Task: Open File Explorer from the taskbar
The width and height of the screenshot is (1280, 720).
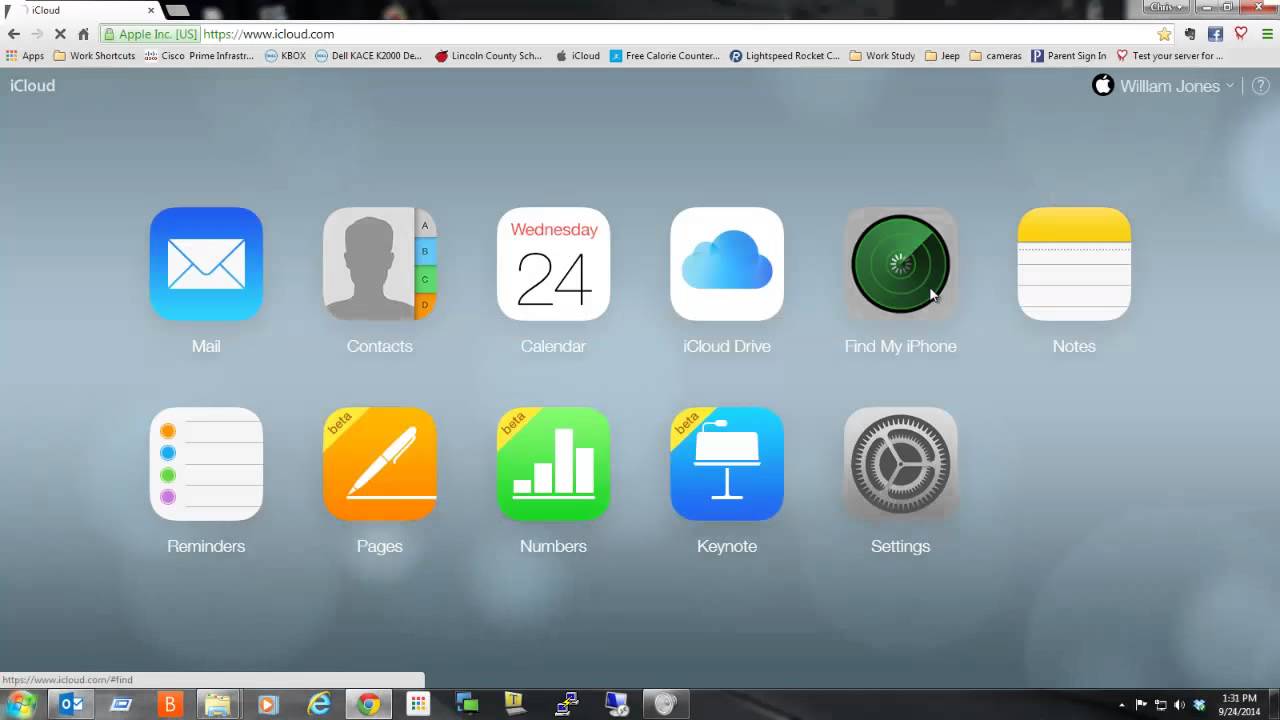Action: pos(218,704)
